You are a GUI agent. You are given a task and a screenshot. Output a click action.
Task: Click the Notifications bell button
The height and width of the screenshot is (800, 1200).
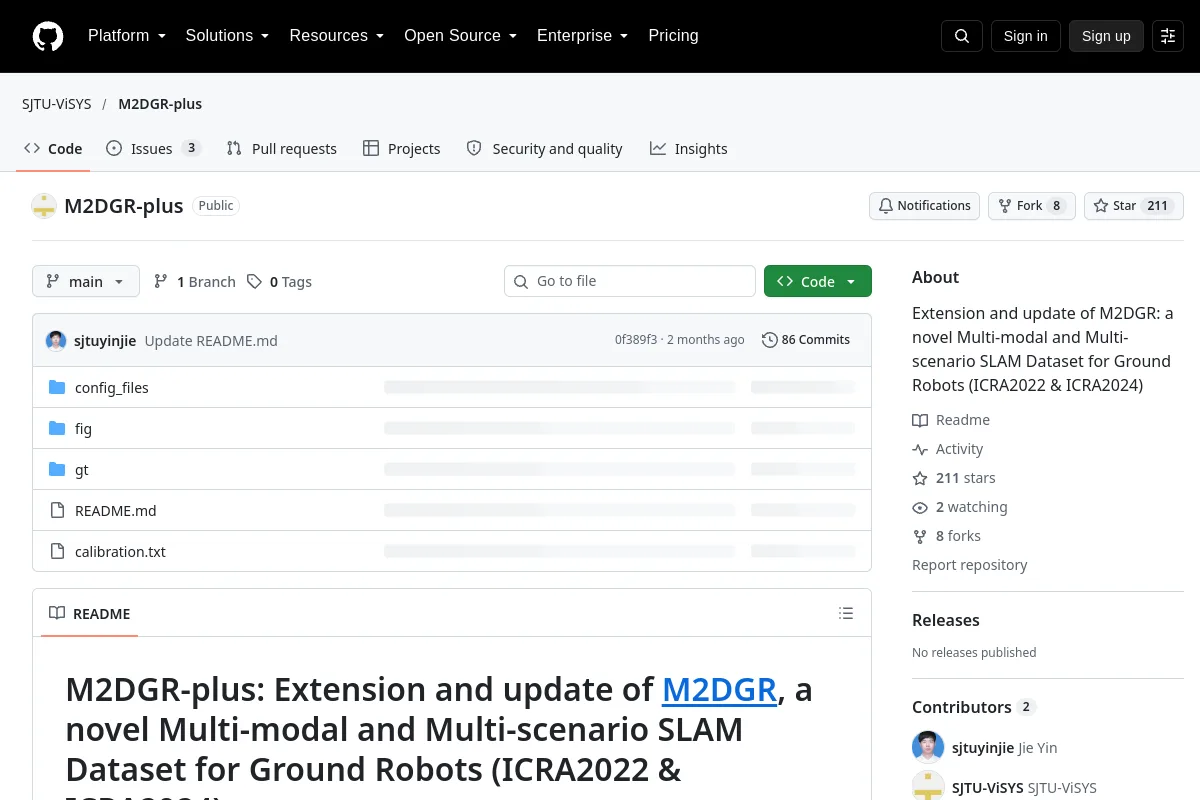924,206
